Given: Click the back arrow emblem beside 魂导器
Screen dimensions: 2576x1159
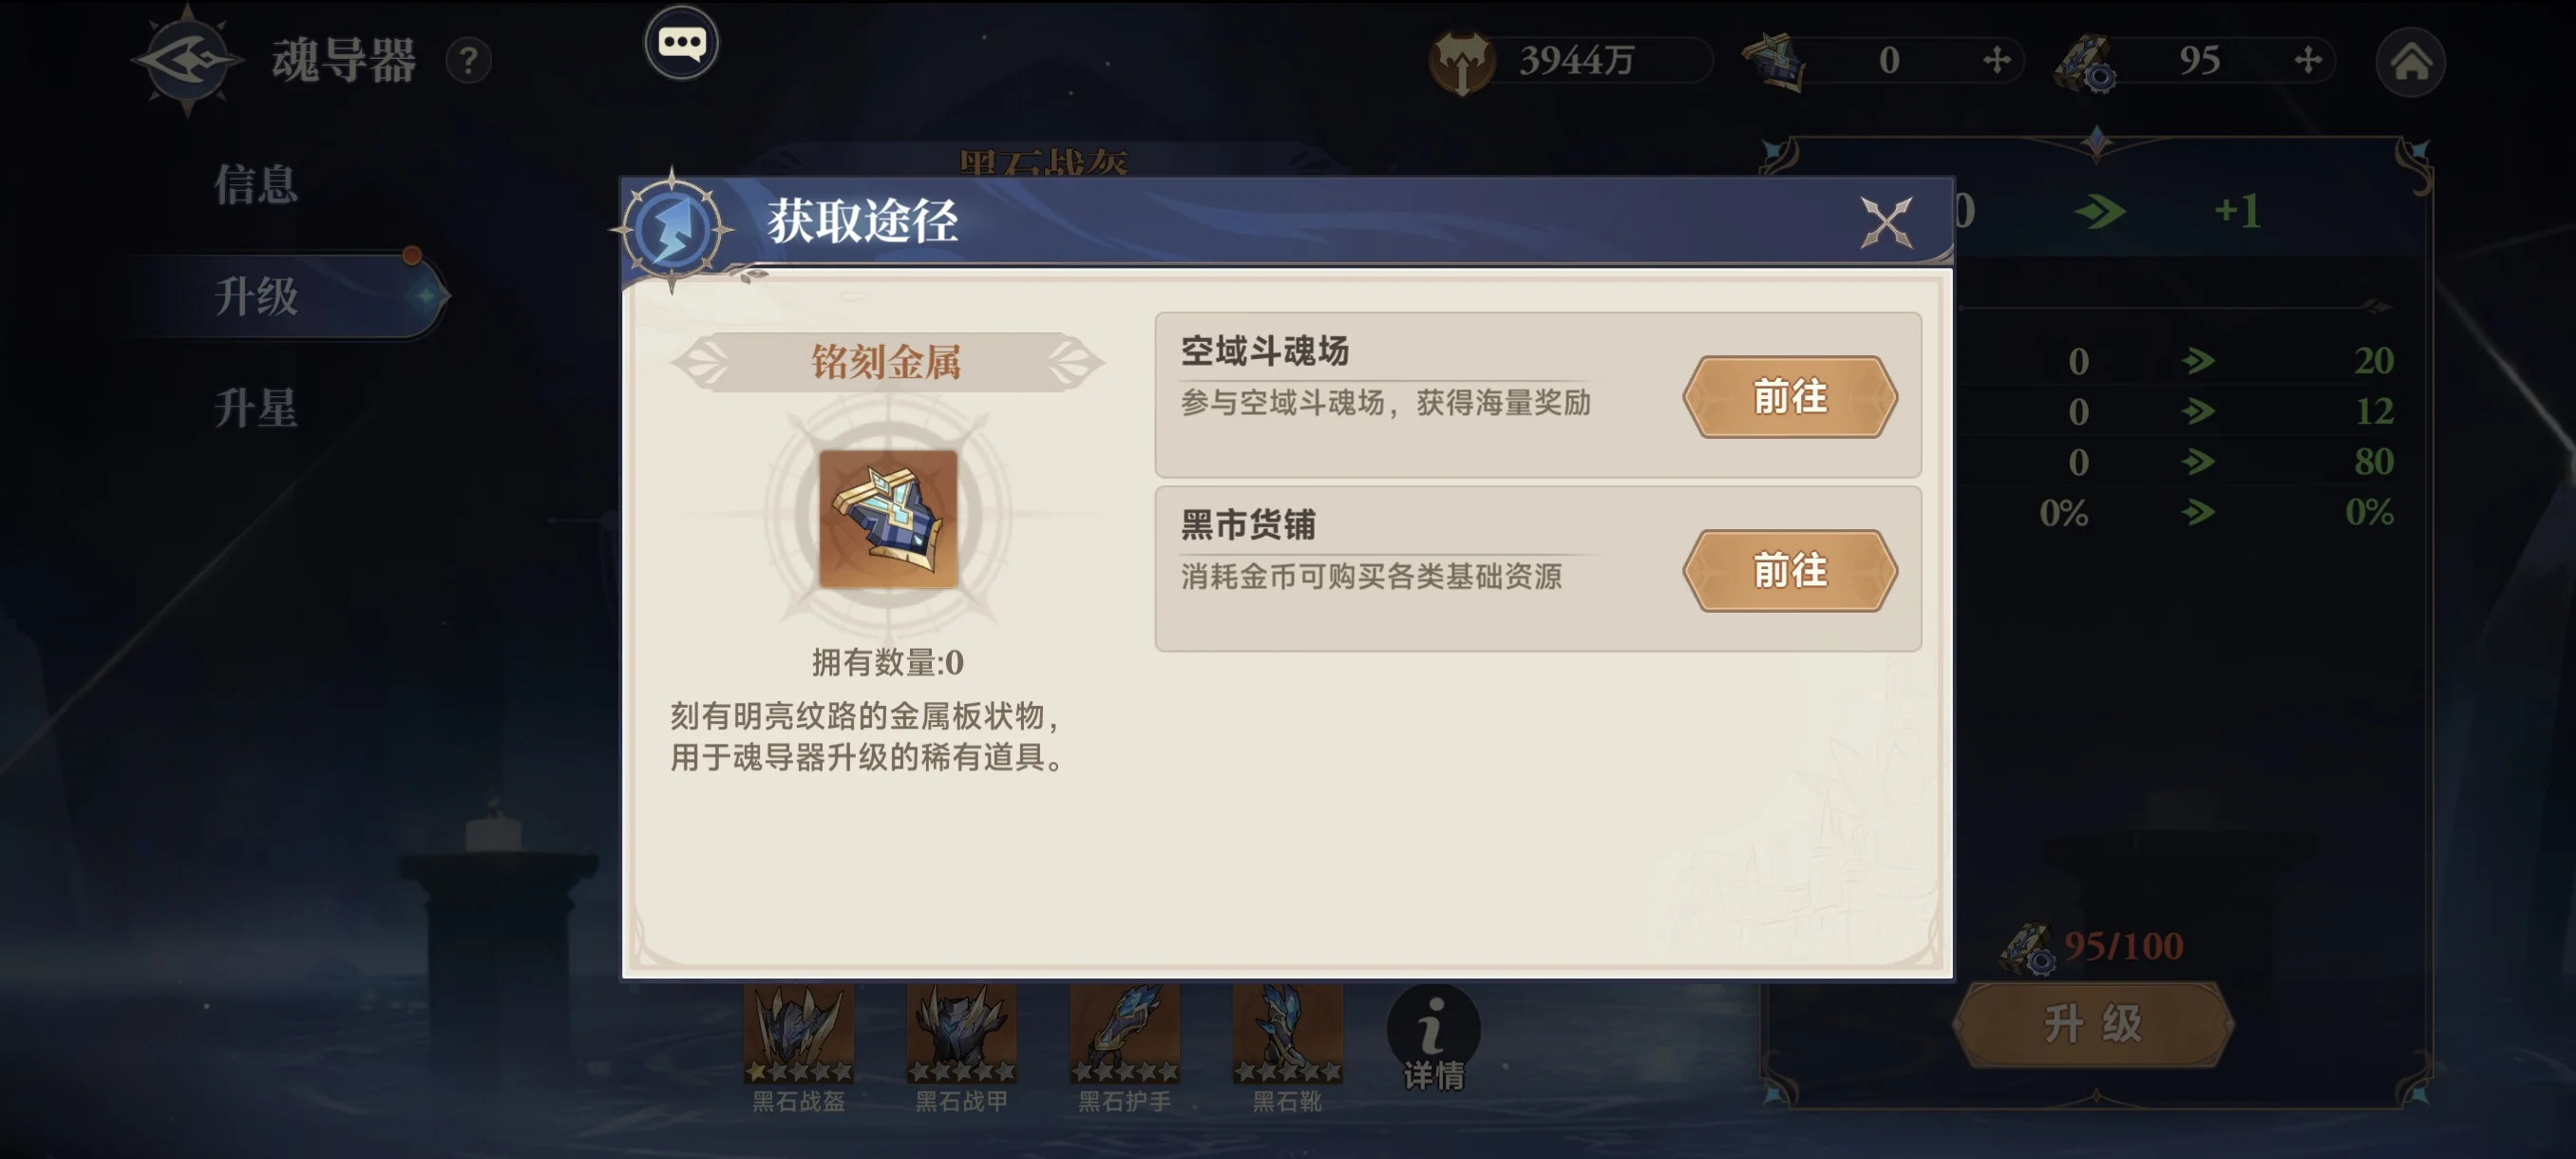Looking at the screenshot, I should tap(187, 60).
